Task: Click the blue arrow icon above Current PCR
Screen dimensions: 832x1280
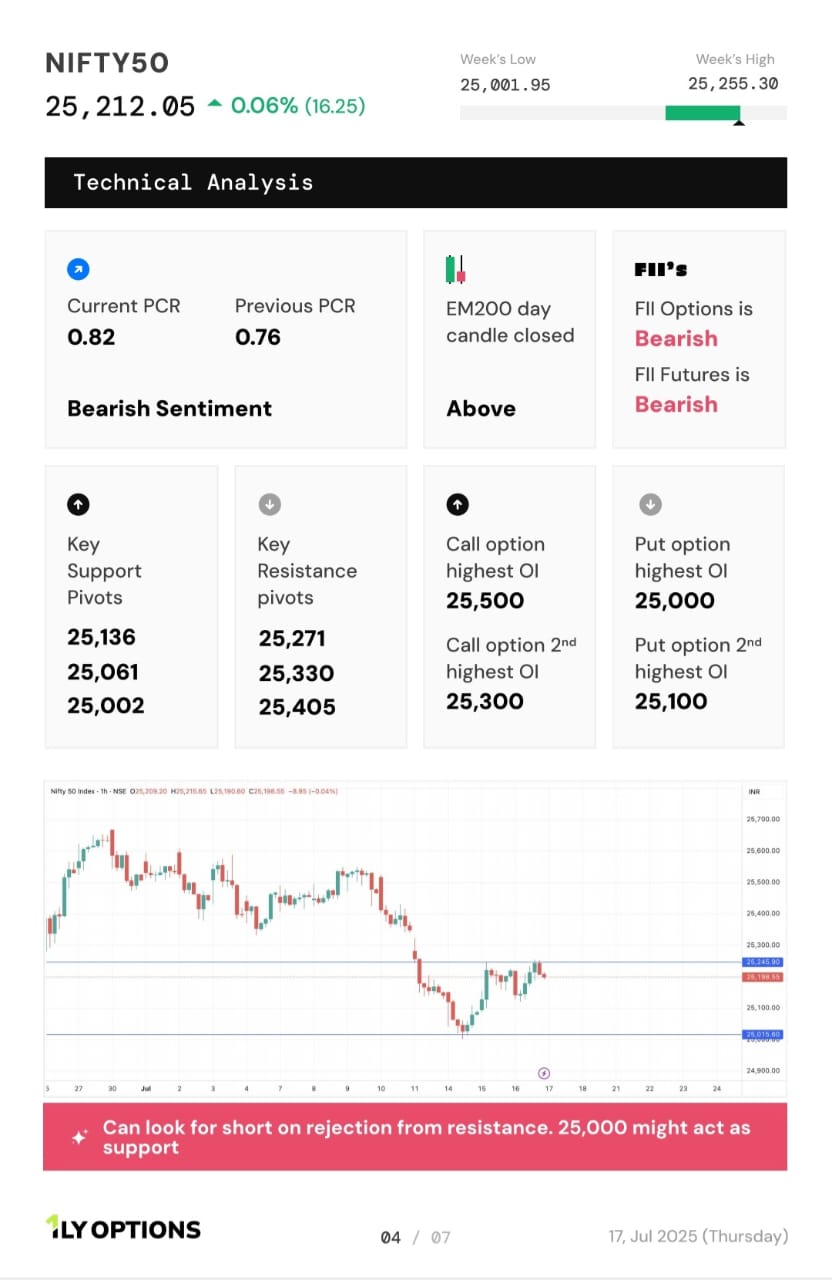Action: pos(78,268)
